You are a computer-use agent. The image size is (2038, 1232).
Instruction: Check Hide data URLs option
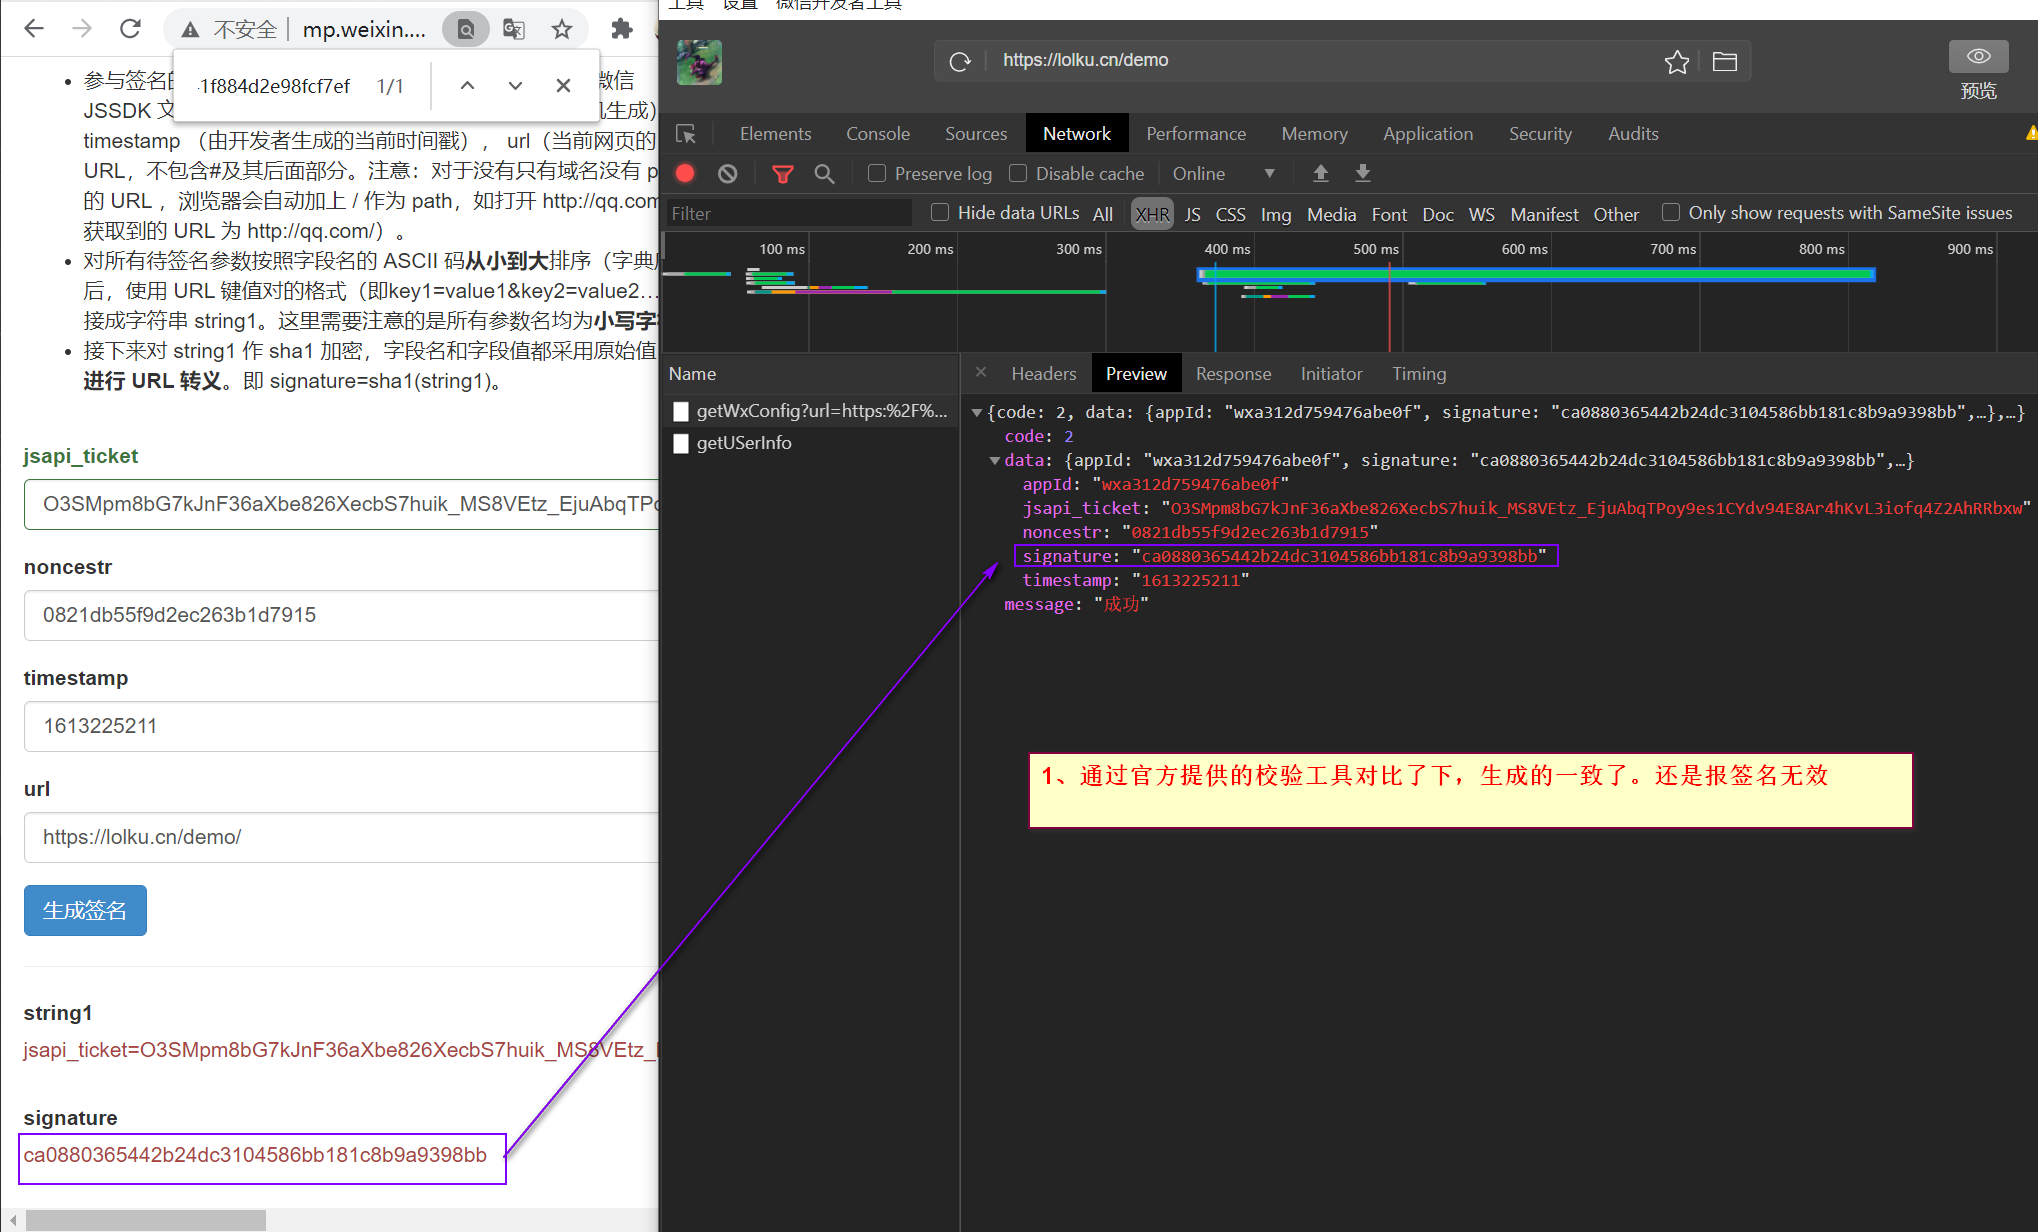[x=940, y=212]
